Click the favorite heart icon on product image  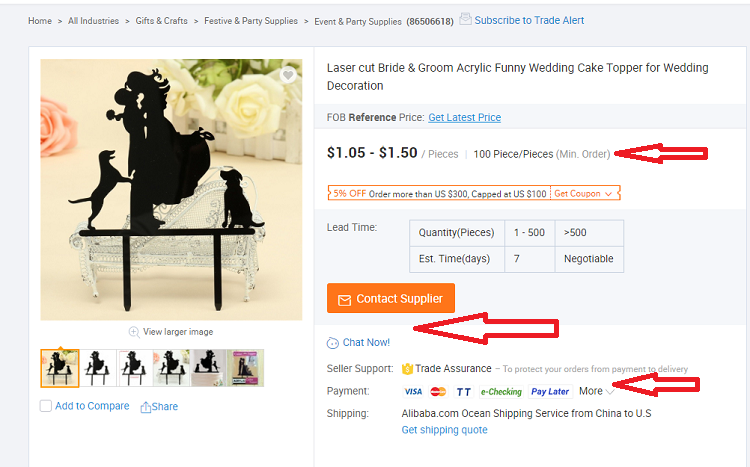[288, 75]
